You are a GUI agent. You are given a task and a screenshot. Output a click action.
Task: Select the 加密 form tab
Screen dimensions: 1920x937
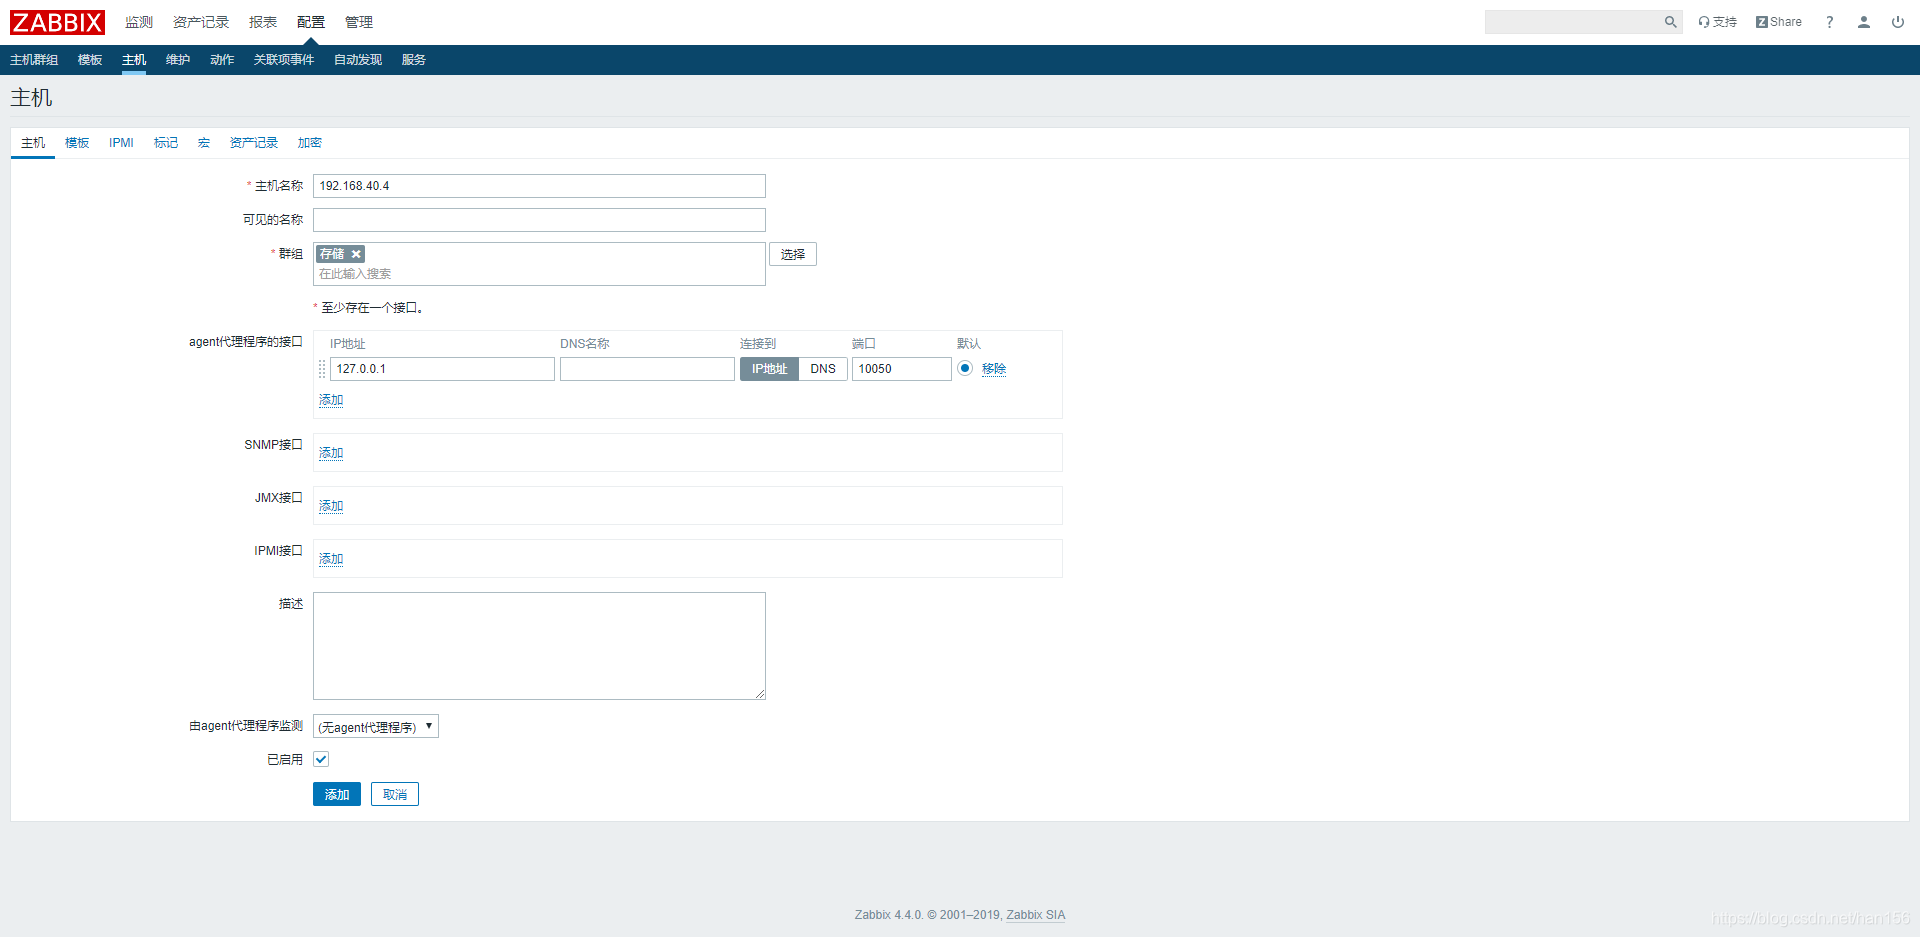(x=310, y=143)
